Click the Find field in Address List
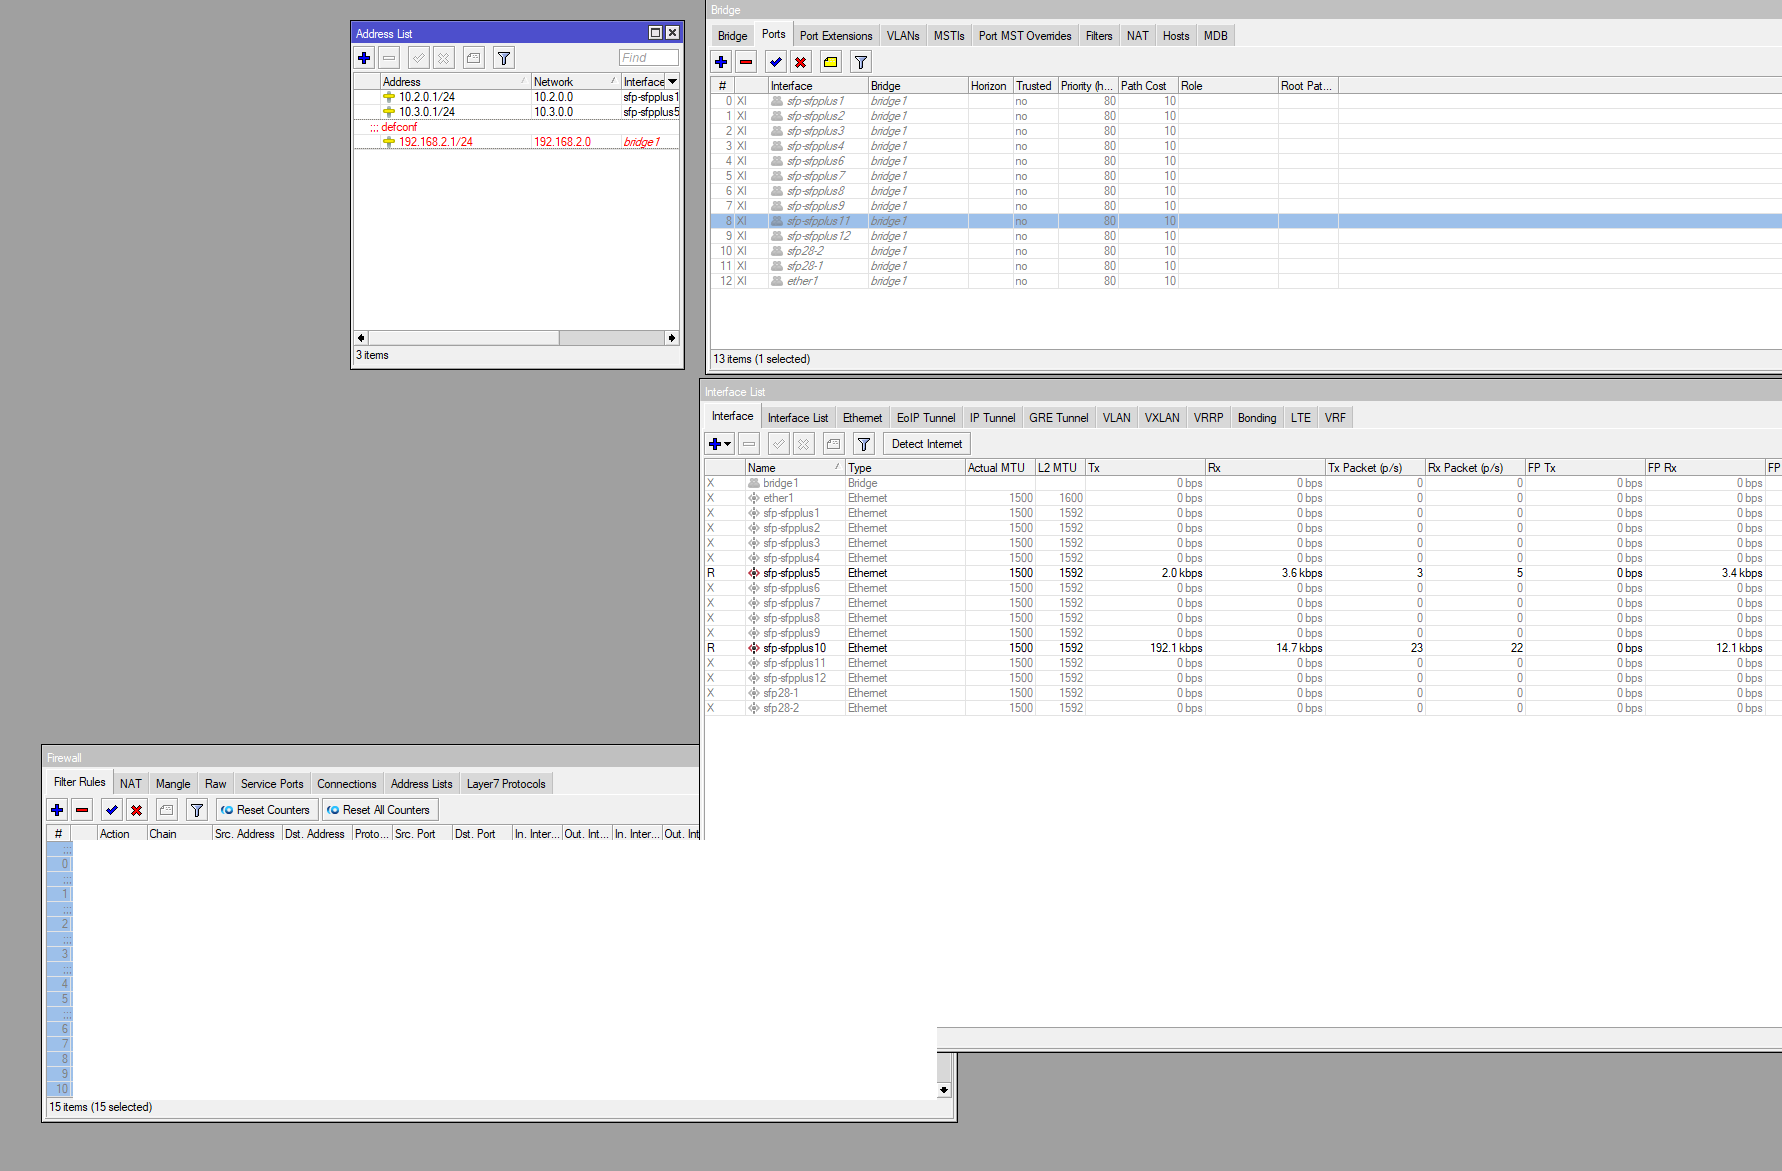This screenshot has width=1782, height=1171. click(648, 58)
